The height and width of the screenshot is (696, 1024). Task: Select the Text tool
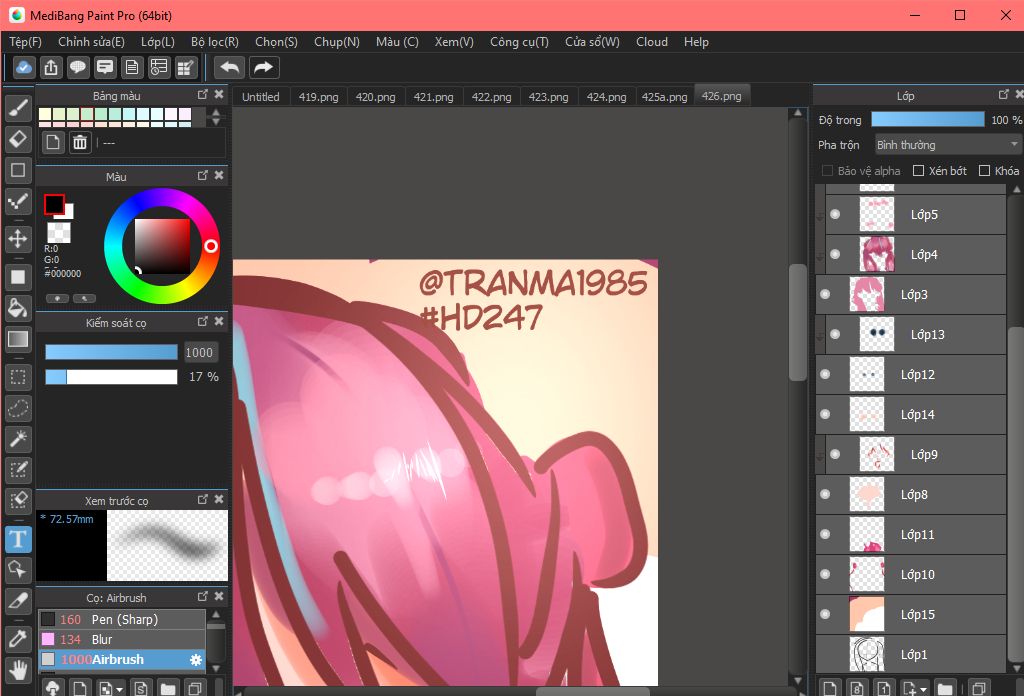point(18,539)
